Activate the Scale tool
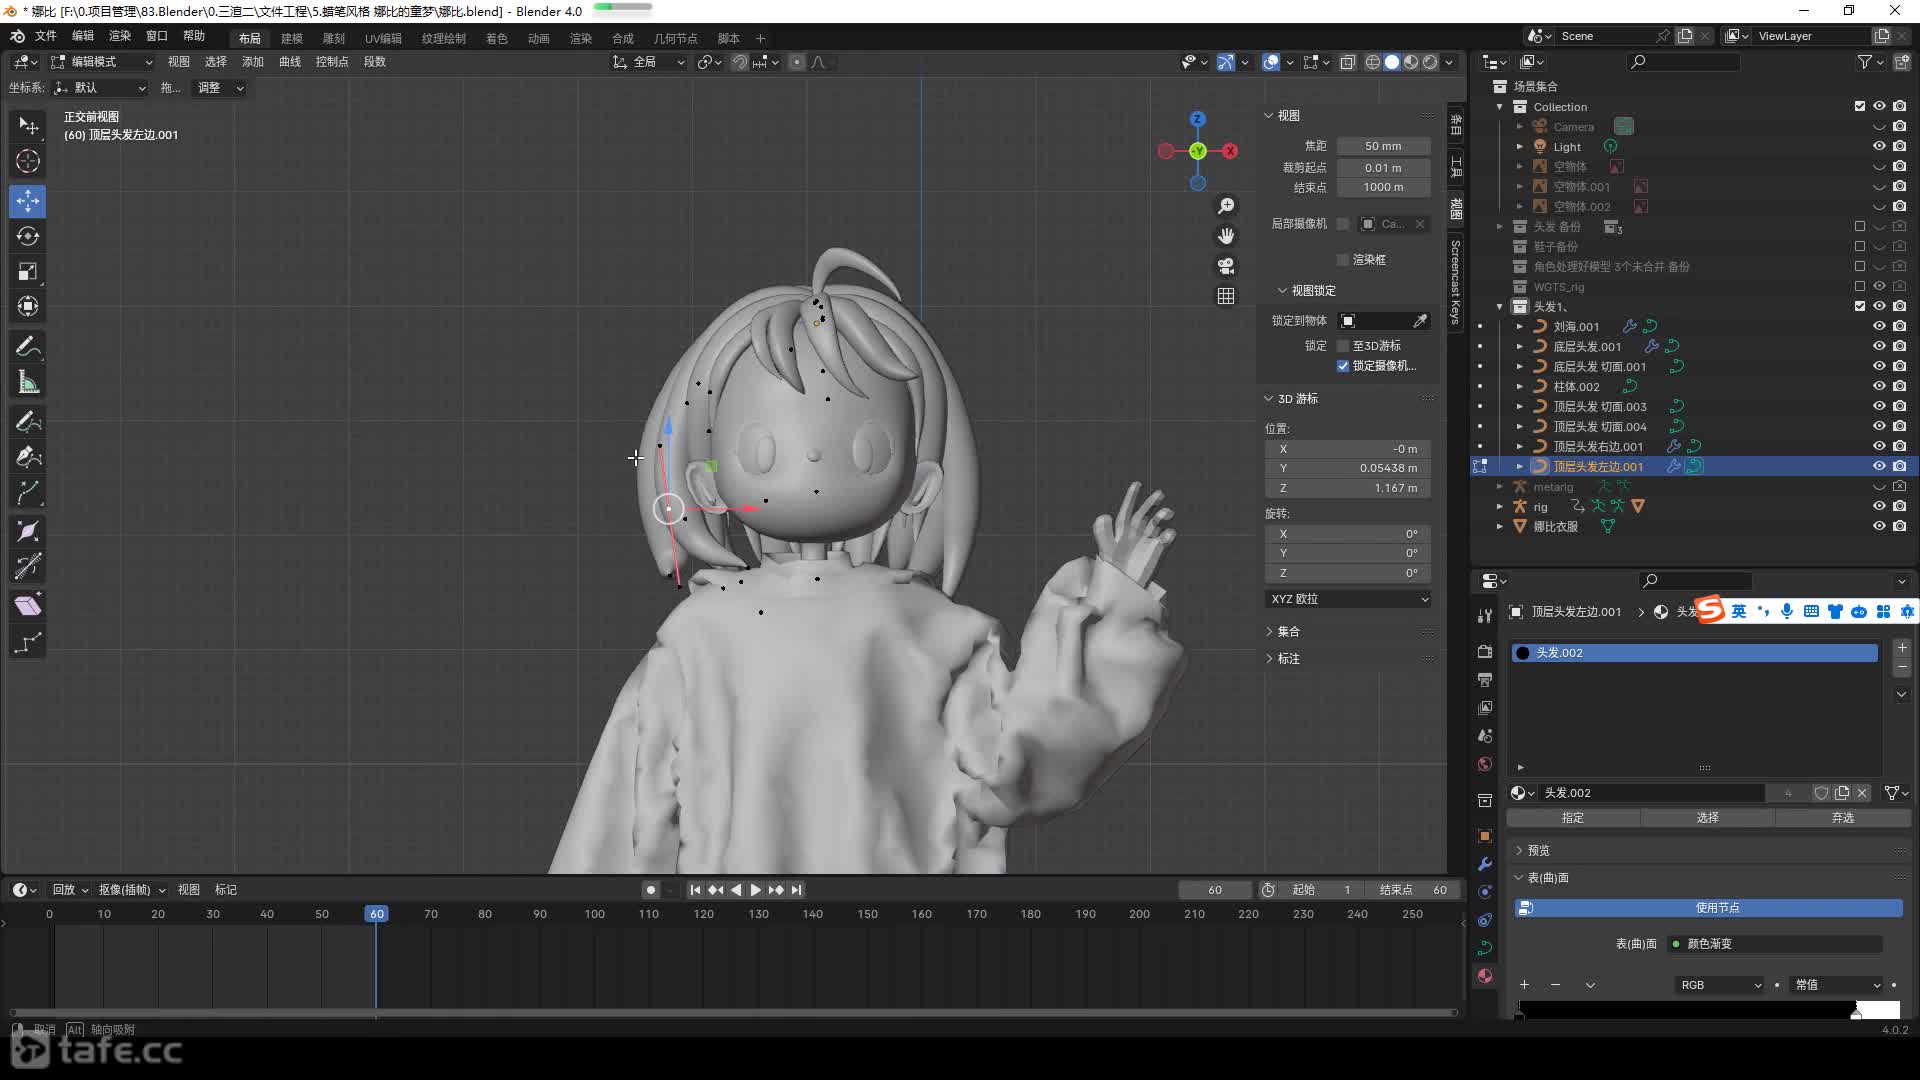 tap(28, 271)
